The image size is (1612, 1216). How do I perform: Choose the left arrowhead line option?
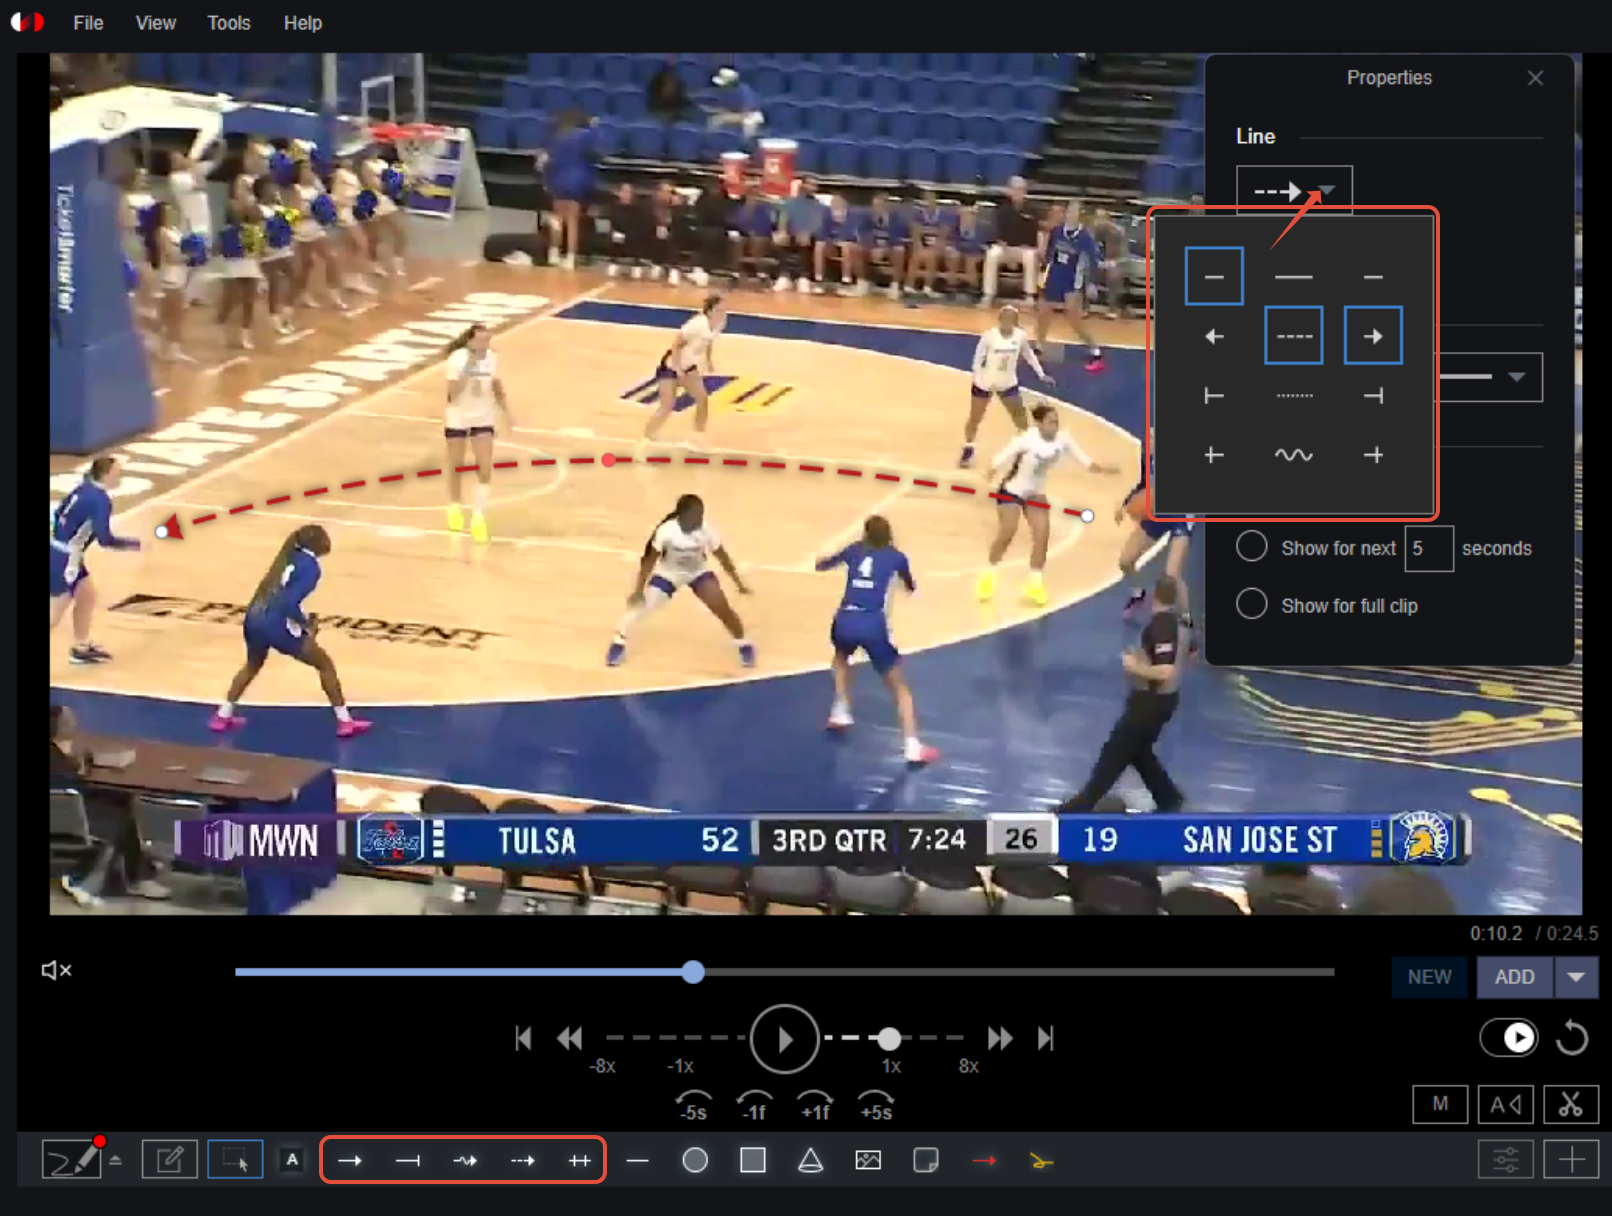[1214, 337]
